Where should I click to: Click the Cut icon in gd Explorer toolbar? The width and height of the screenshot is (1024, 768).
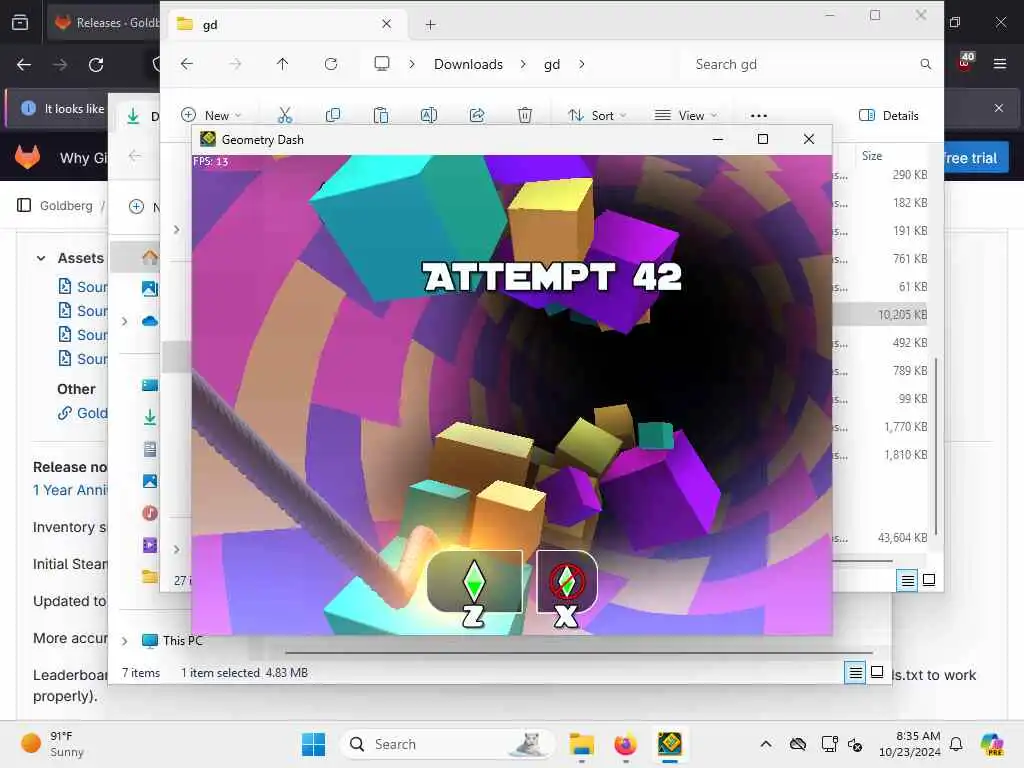pyautogui.click(x=285, y=116)
